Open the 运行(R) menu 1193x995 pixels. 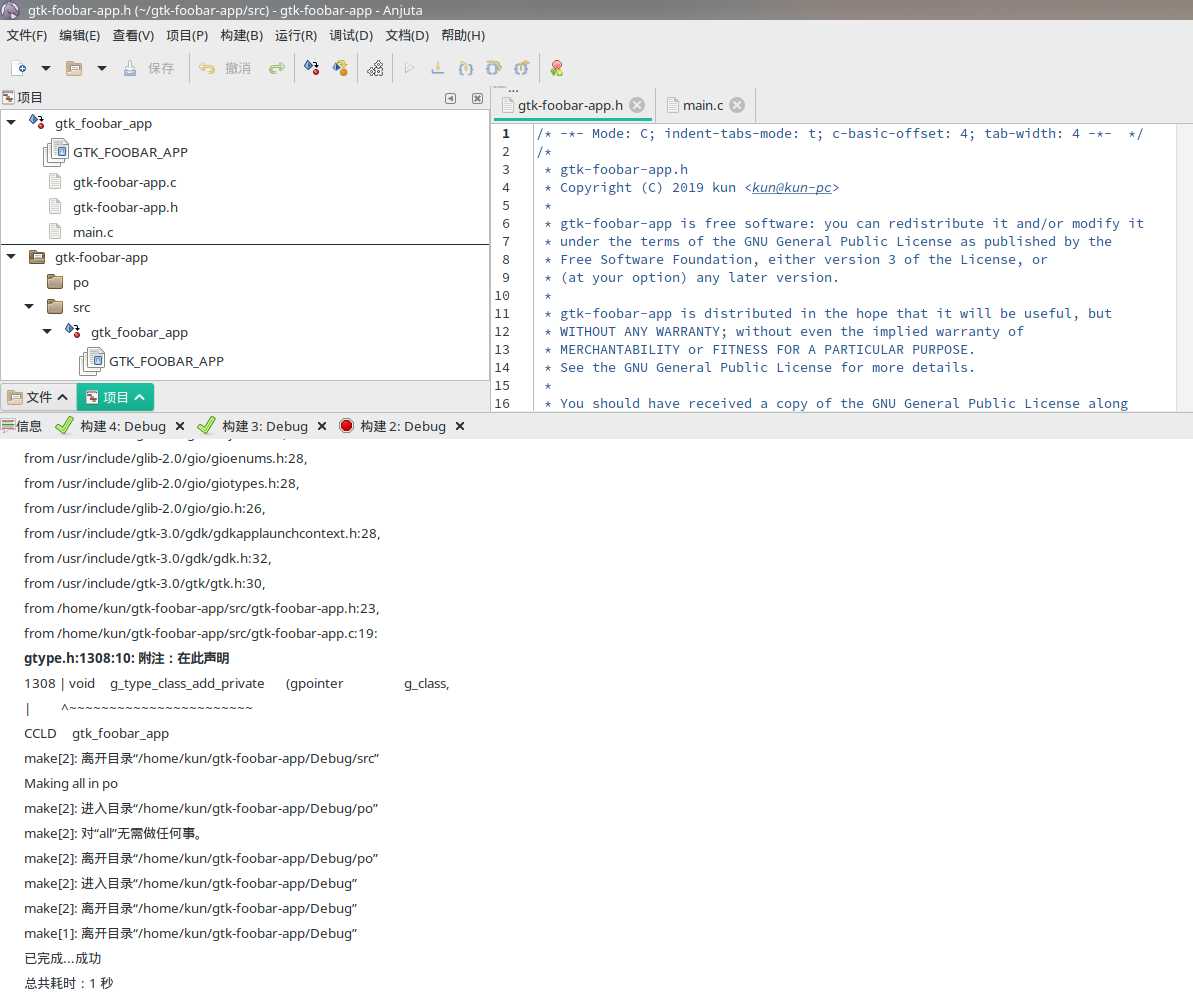pyautogui.click(x=296, y=35)
